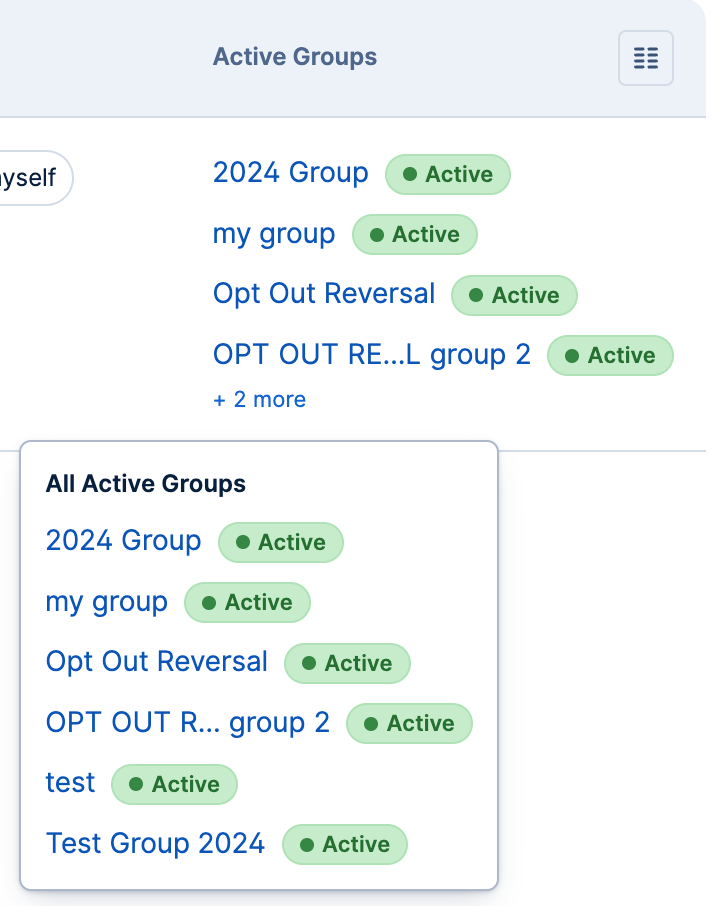Click the Active badge beside Test Group 2024

click(345, 844)
